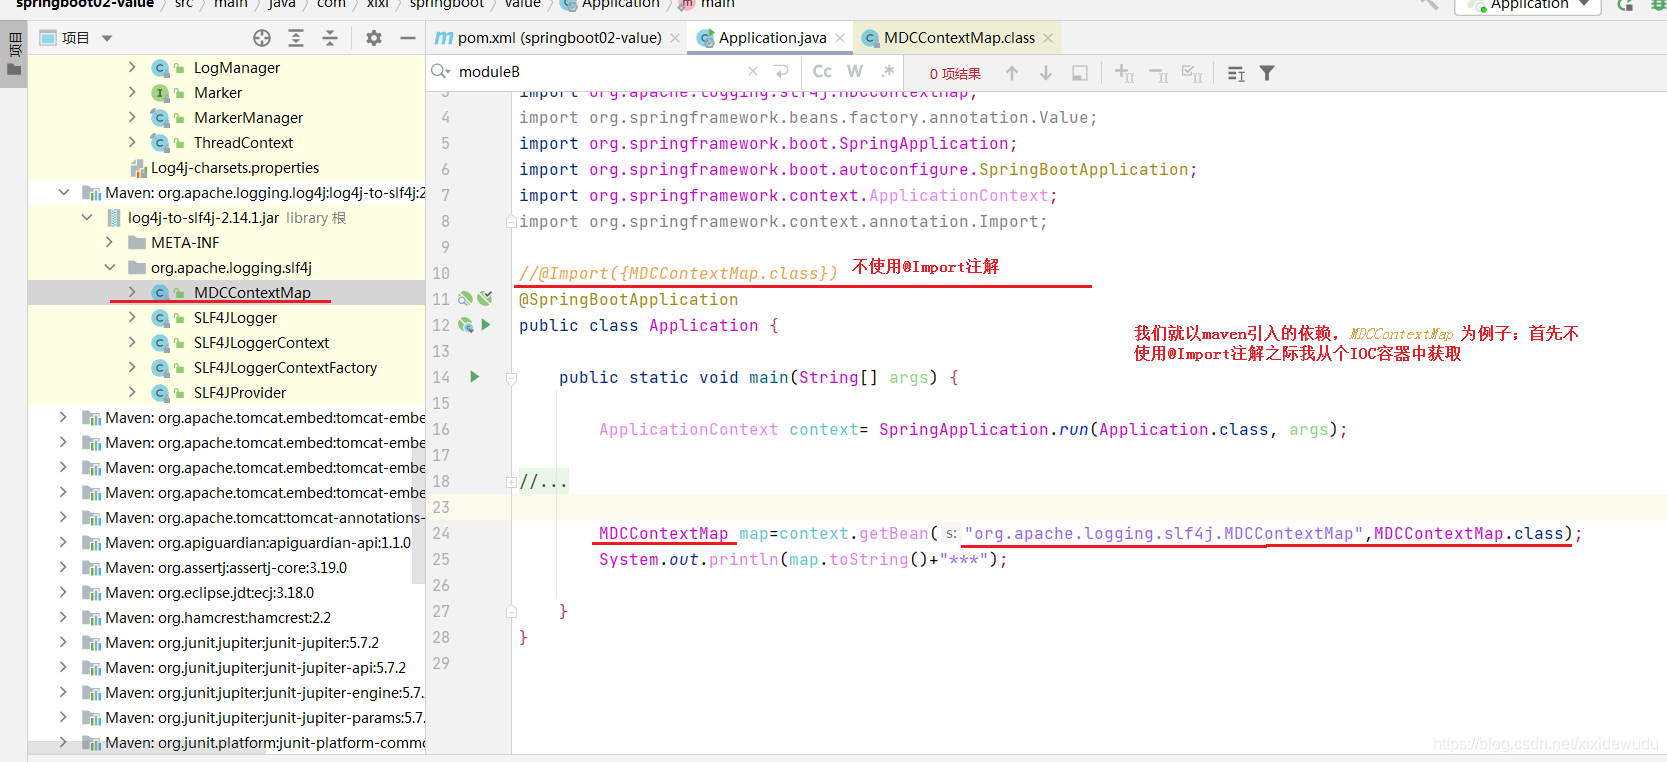Close the Application.java tab
This screenshot has width=1667, height=762.
click(x=840, y=38)
